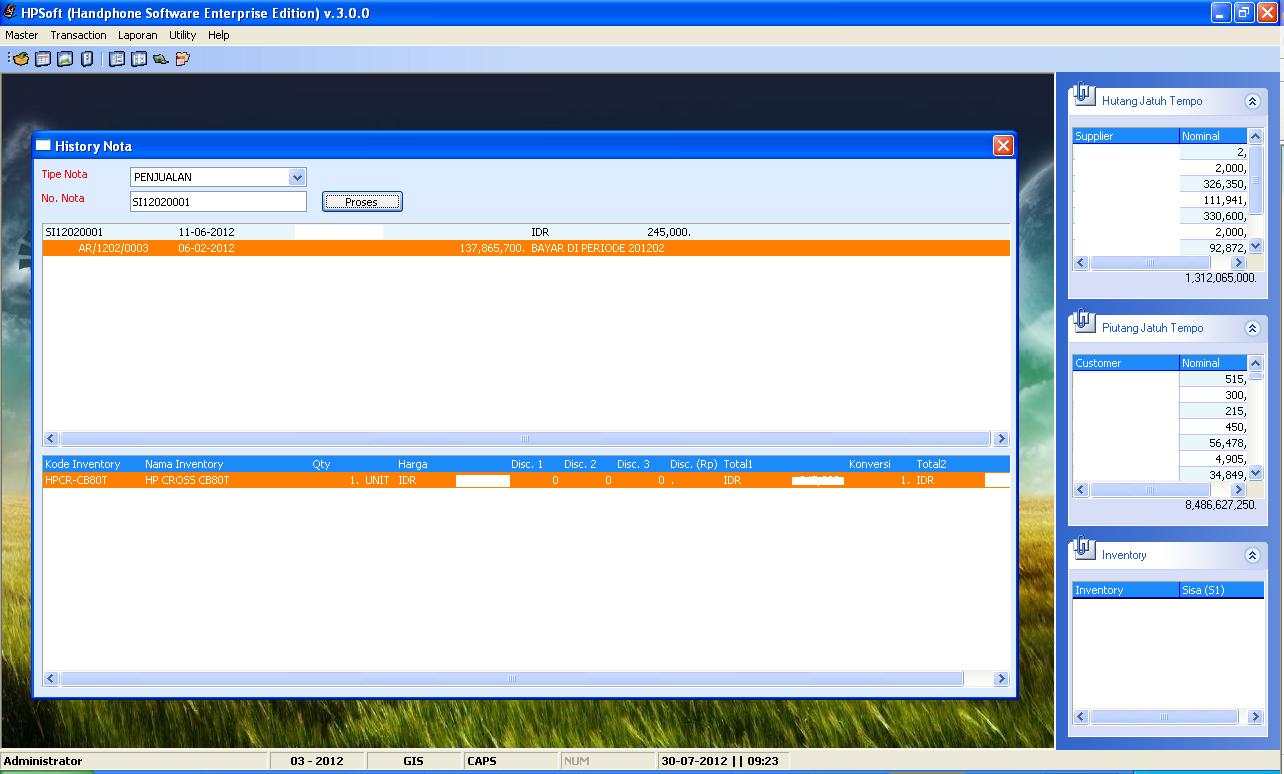The height and width of the screenshot is (774, 1284).
Task: Open the Transaction menu
Action: 78,35
